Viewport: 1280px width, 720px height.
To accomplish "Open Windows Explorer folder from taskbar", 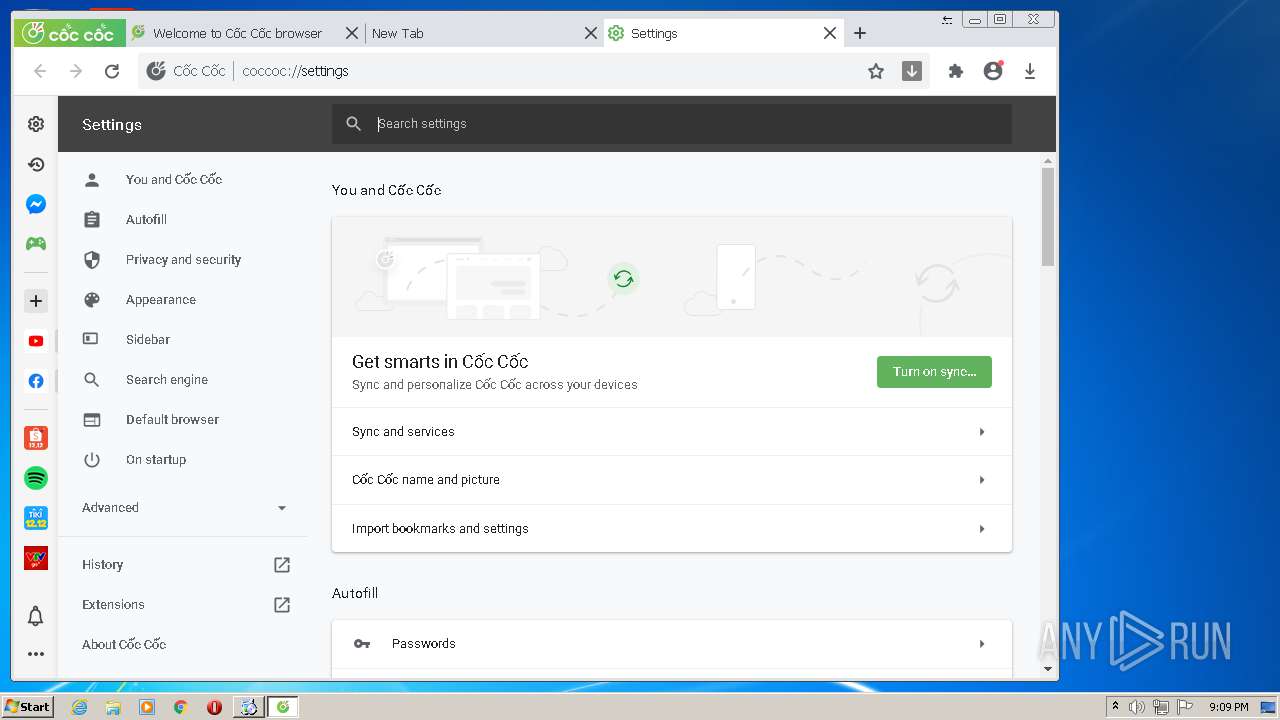I will (113, 707).
